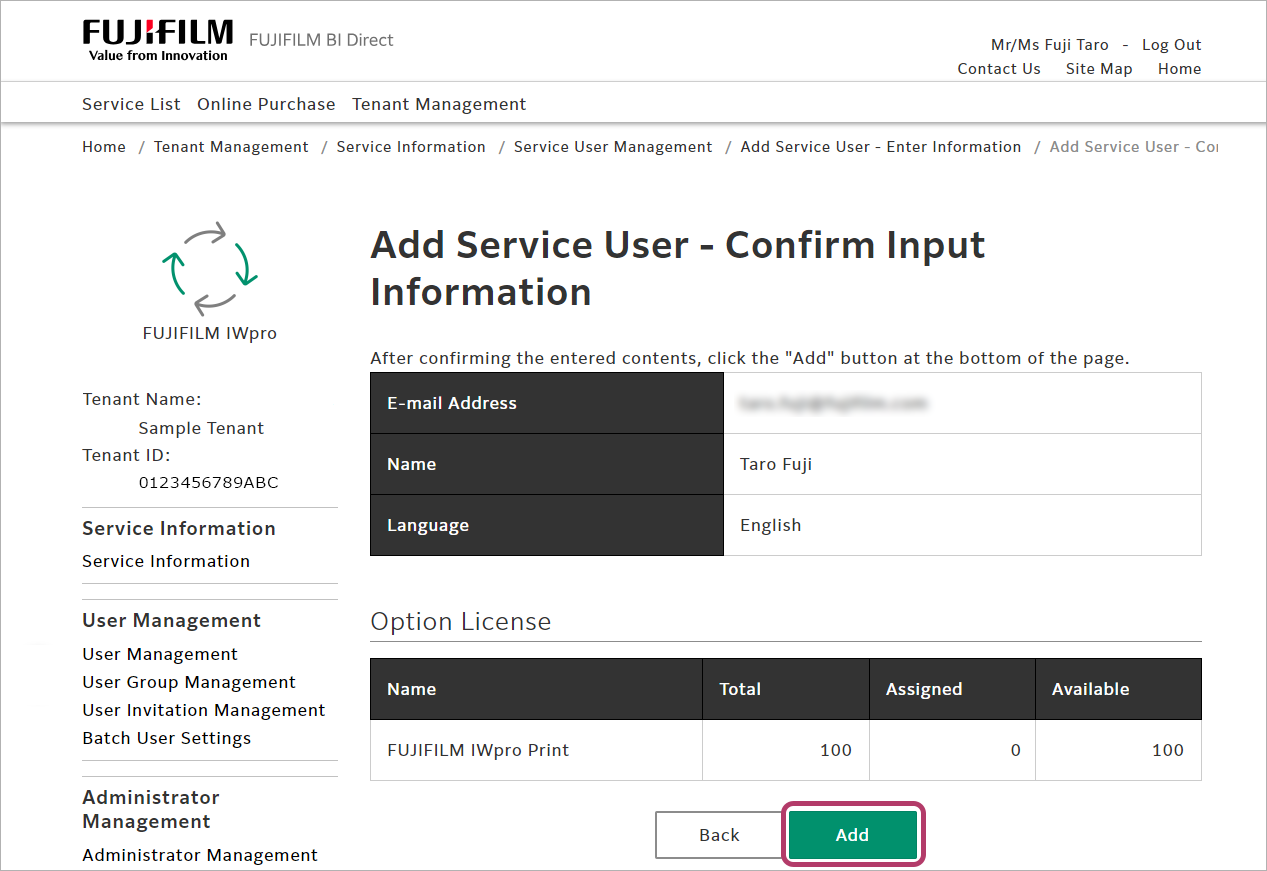Open the Service List menu
The width and height of the screenshot is (1267, 871).
click(131, 104)
